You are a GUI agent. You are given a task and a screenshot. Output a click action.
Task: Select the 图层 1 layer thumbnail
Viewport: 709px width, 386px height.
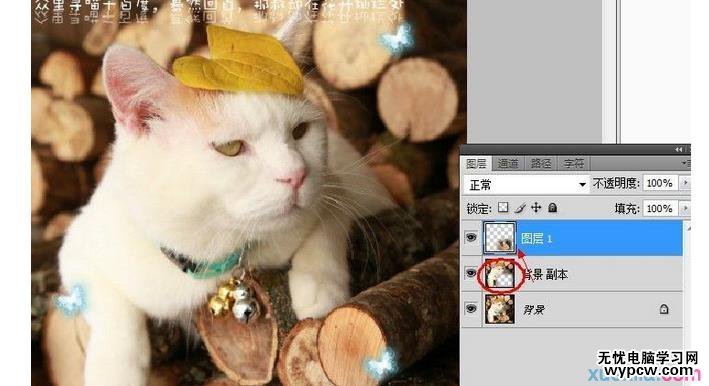click(x=500, y=237)
